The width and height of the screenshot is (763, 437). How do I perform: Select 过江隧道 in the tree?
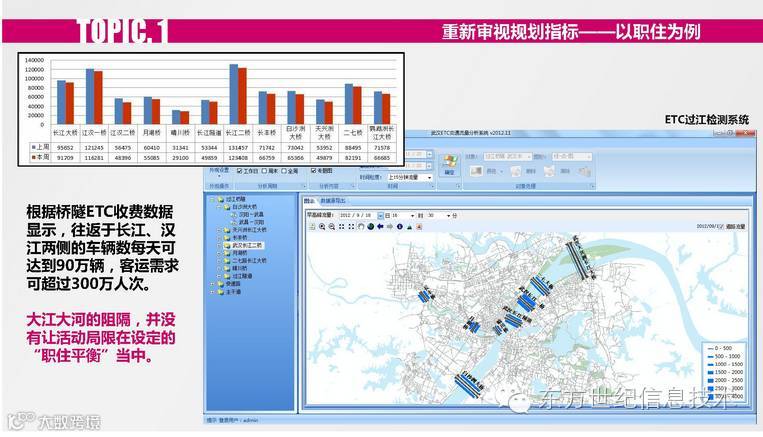242,276
